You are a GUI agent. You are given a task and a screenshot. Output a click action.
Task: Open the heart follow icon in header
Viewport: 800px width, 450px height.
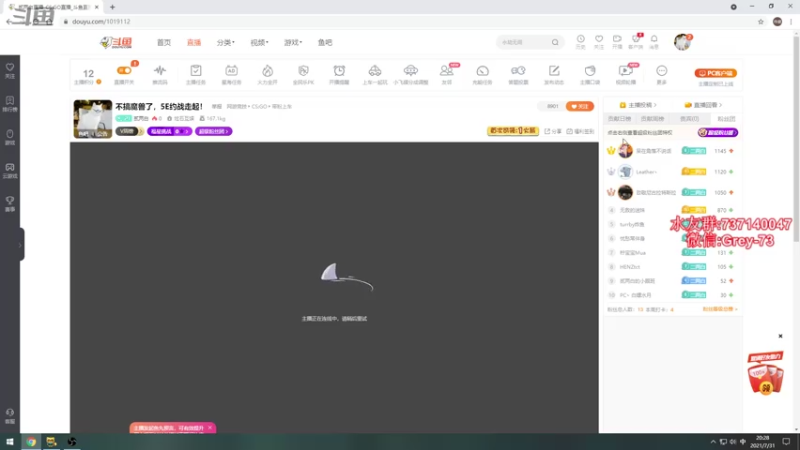tap(599, 41)
